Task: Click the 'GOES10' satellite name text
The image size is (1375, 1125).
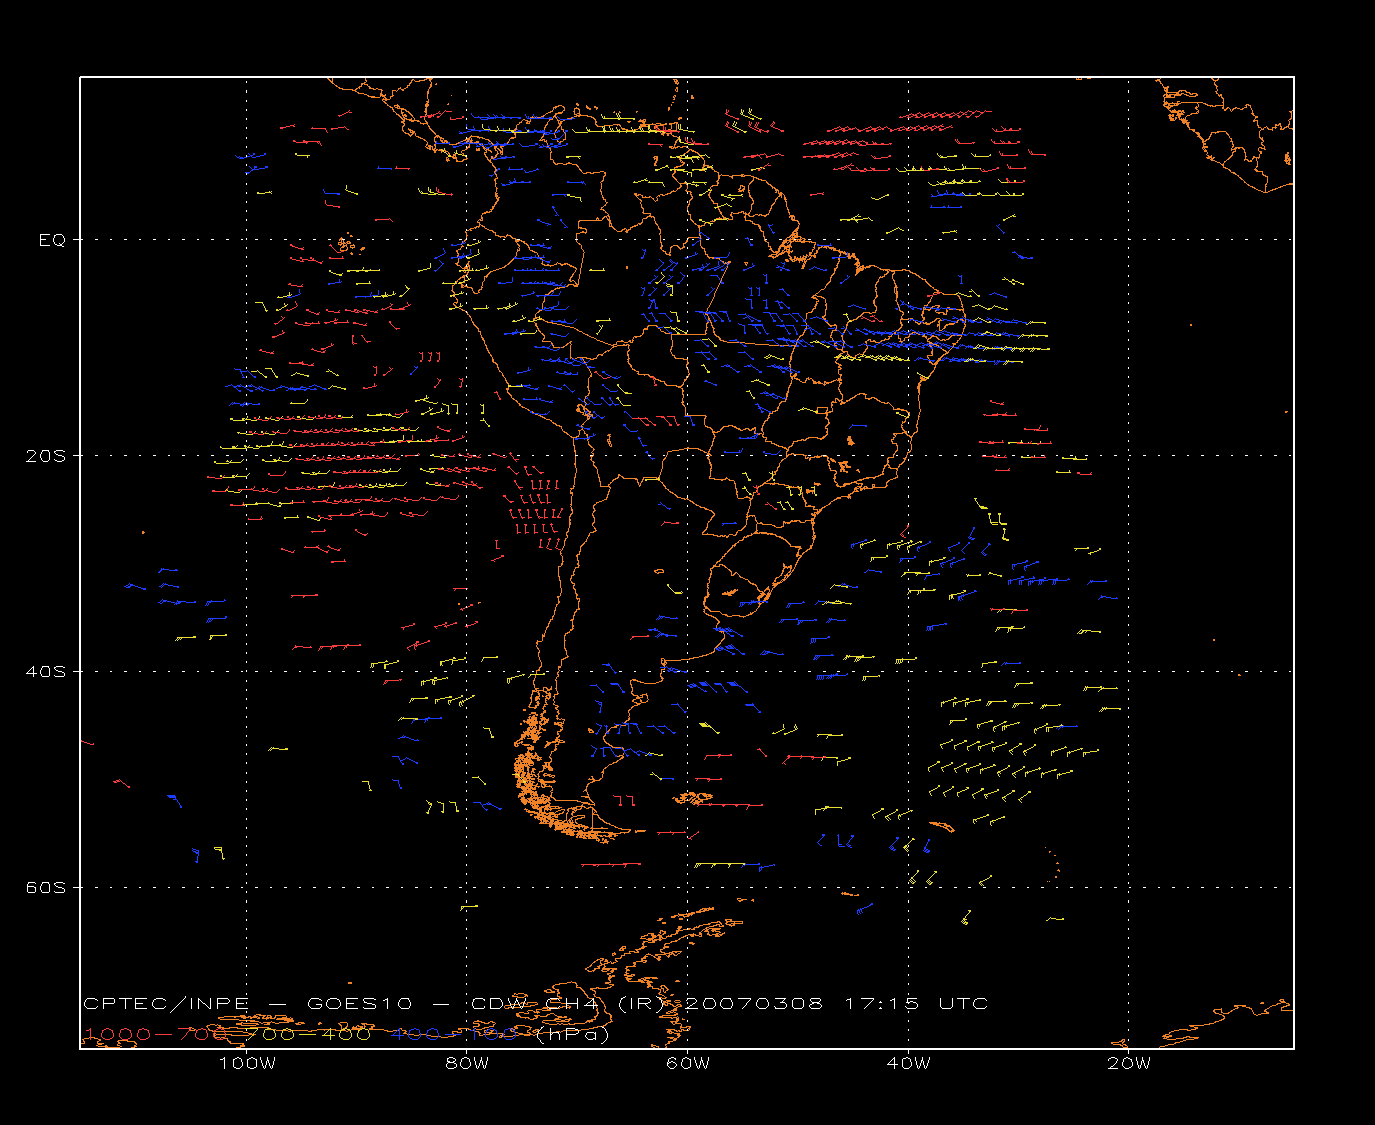Action: [358, 1003]
